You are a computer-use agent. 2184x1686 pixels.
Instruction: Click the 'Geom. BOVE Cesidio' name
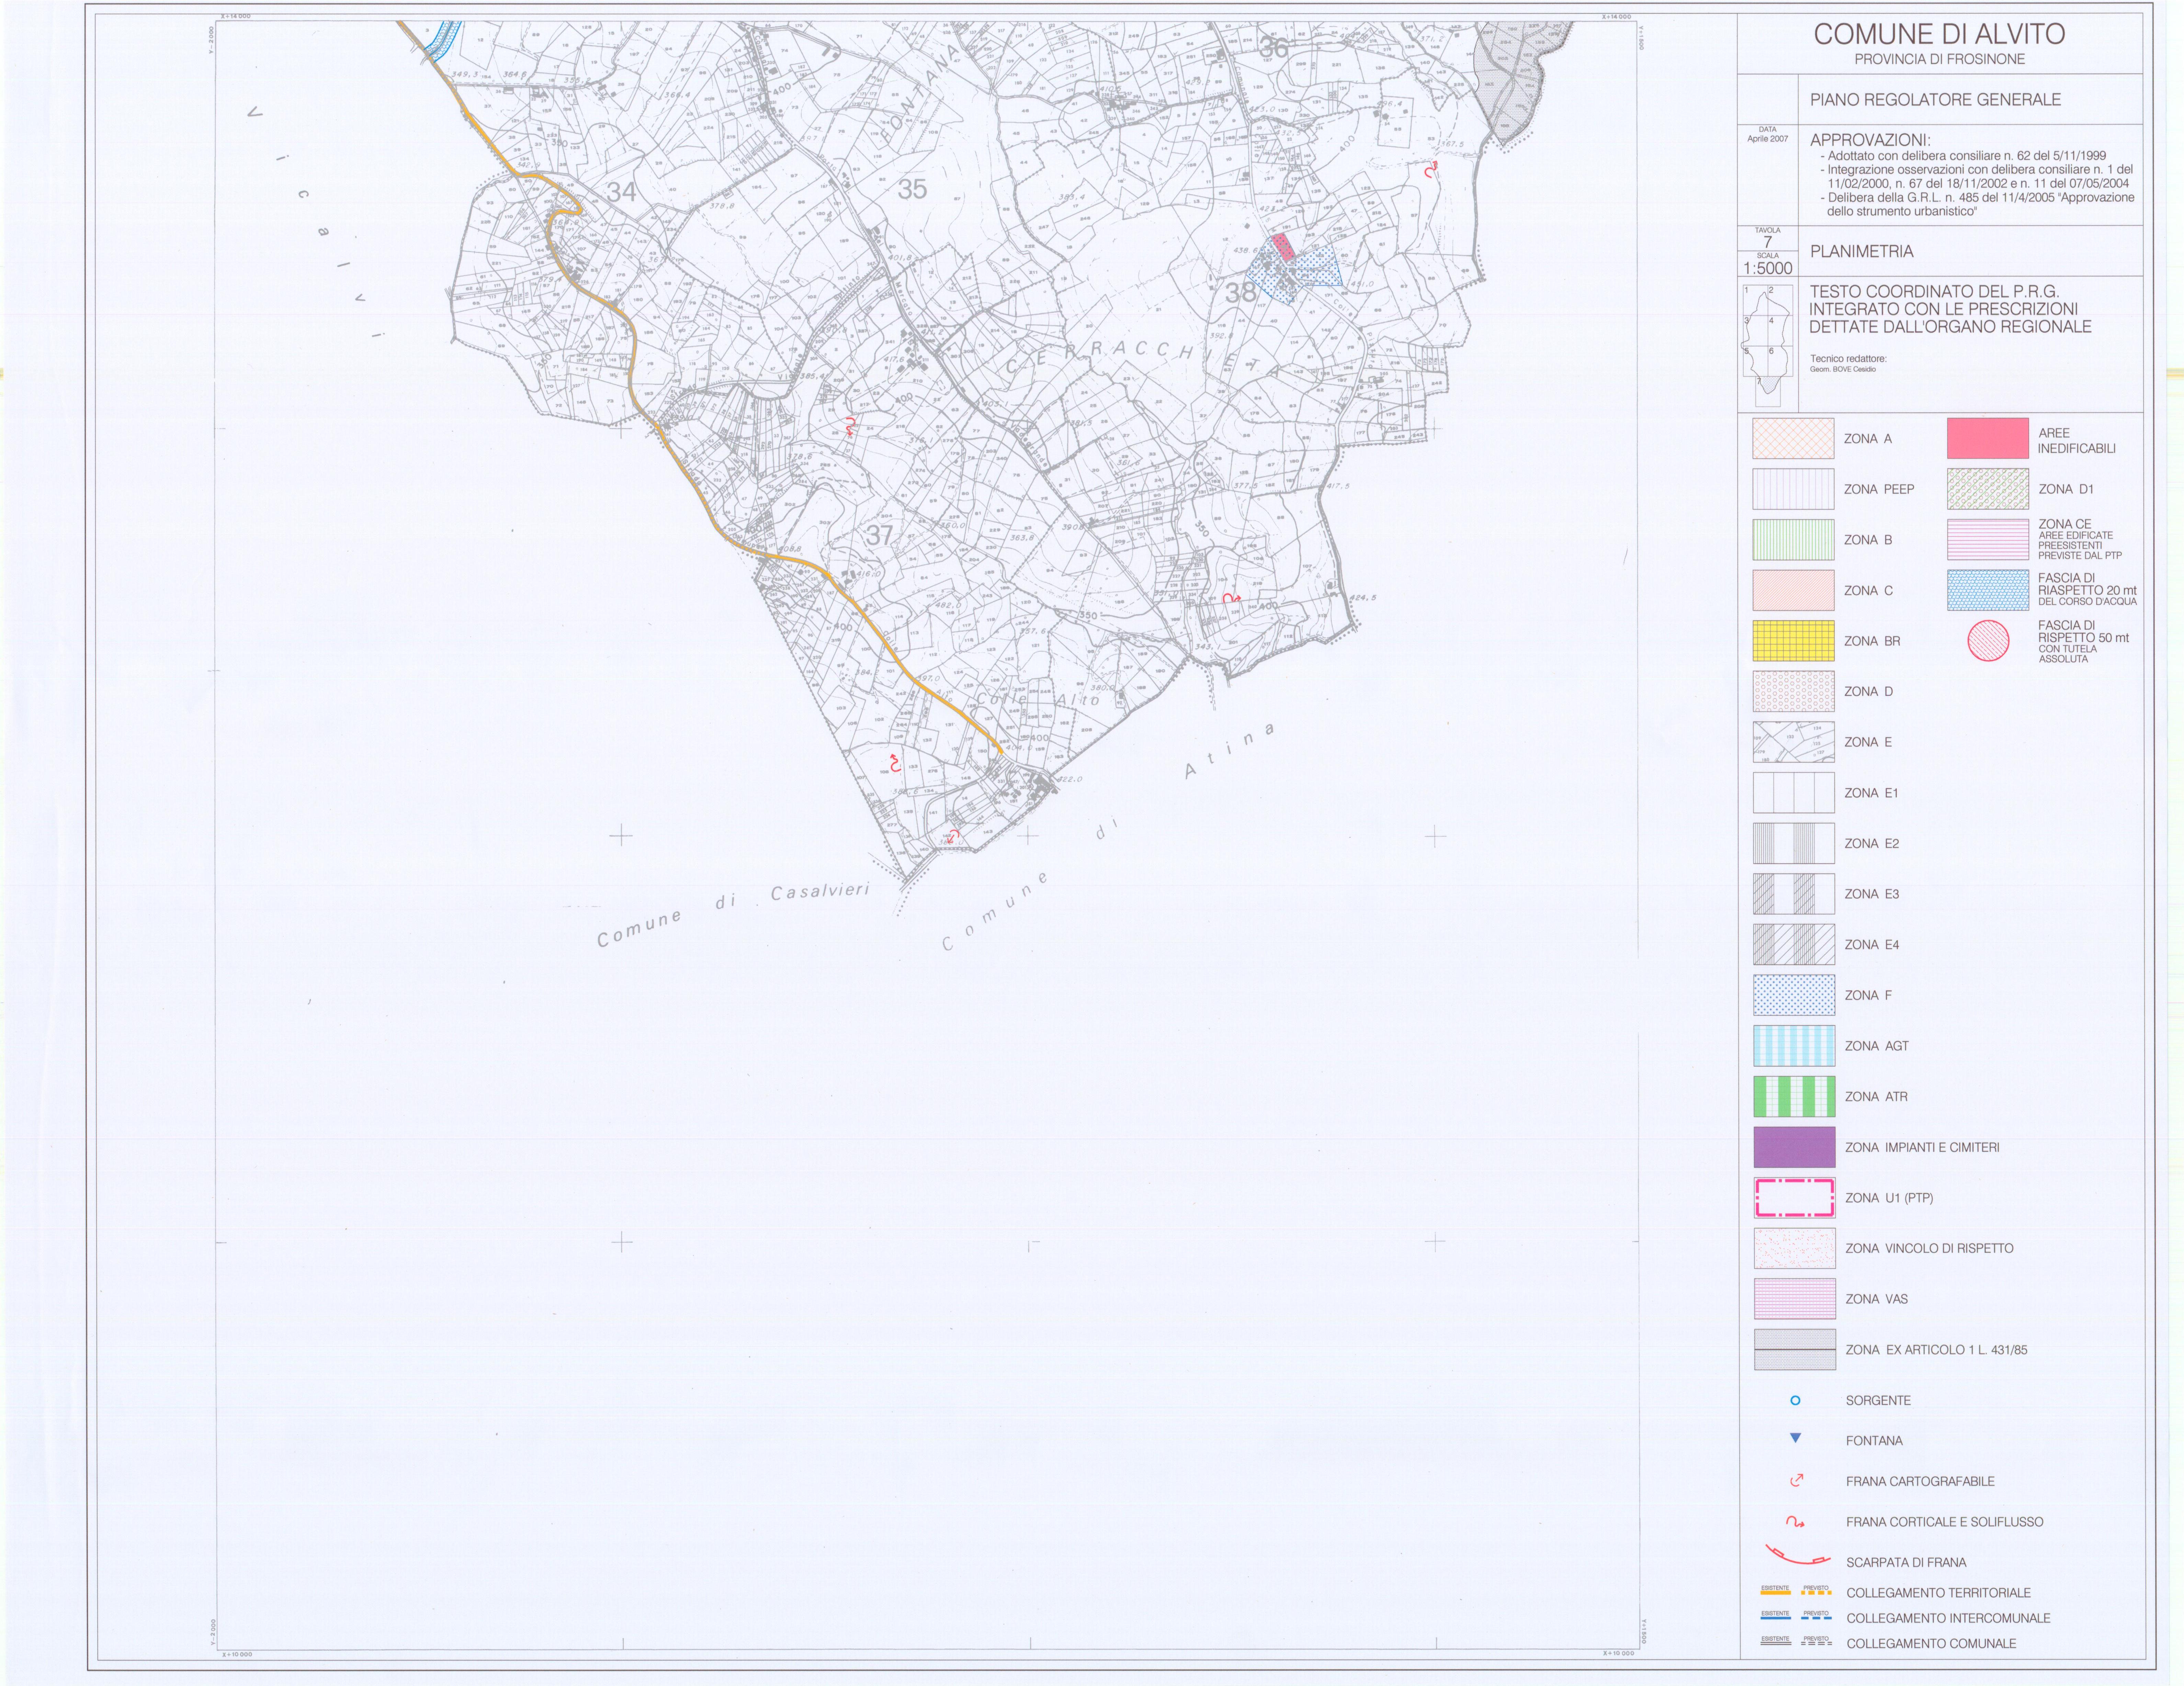point(1843,369)
